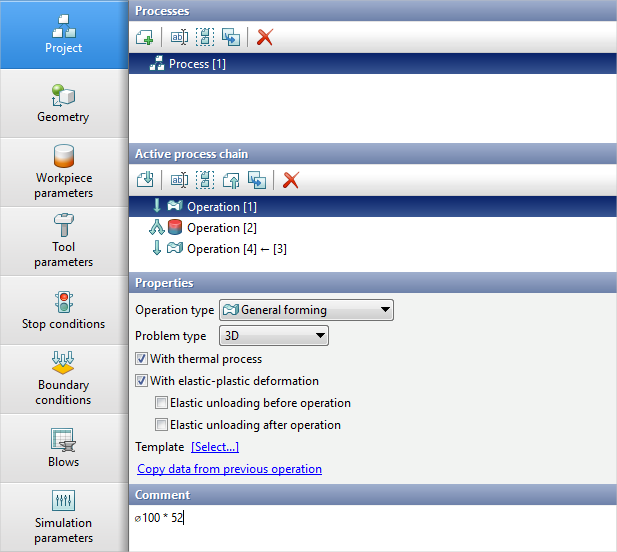Screen dimensions: 617x552
Task: Switch to the Geometry tab
Action: pyautogui.click(x=64, y=103)
